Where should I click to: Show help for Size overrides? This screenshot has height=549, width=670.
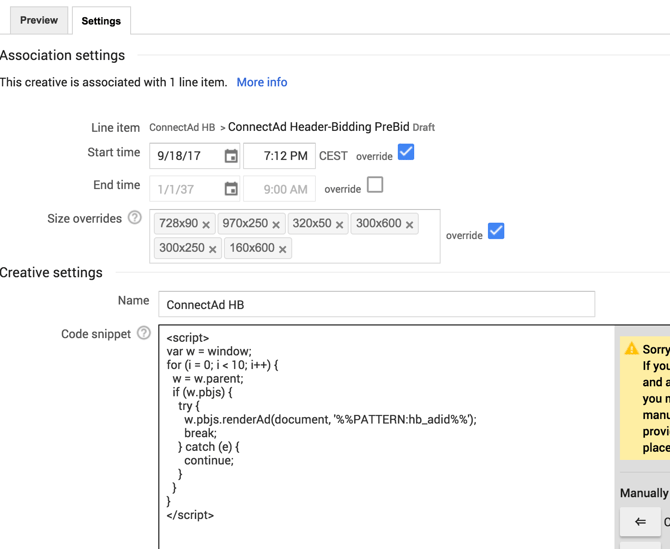coord(135,217)
